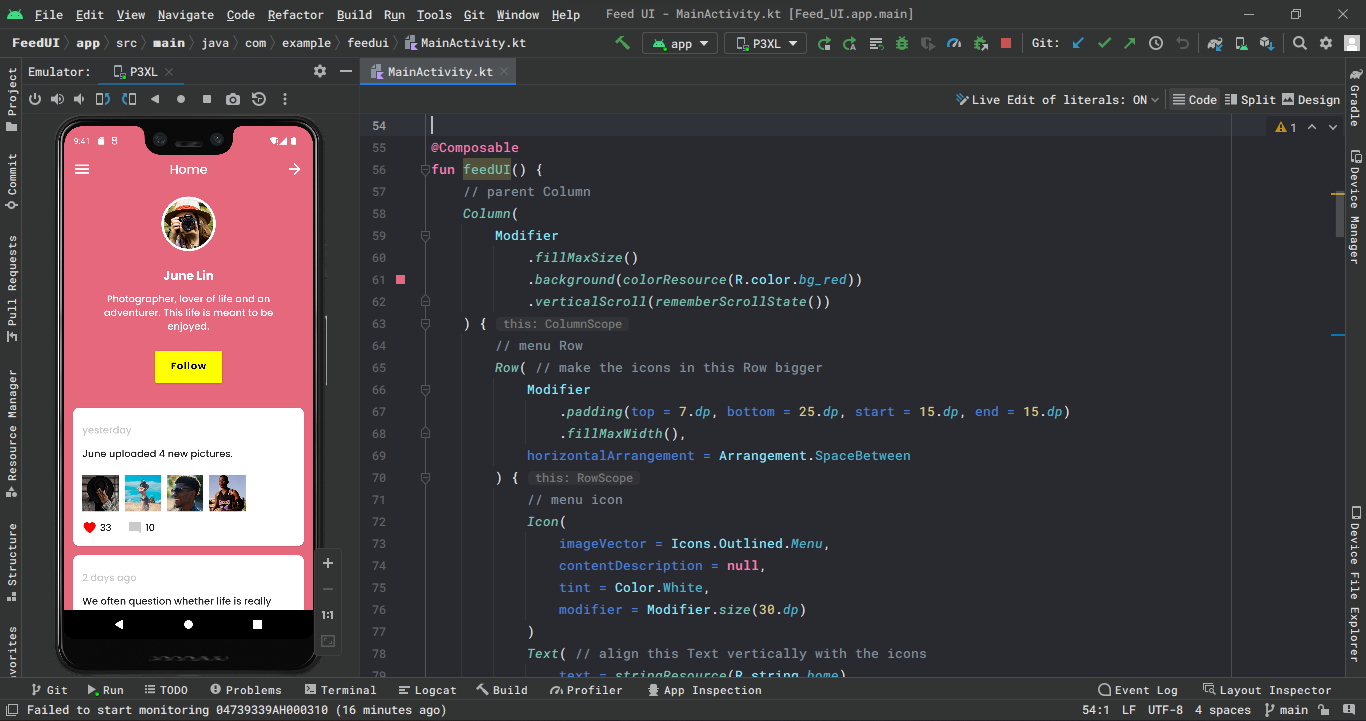1366x721 pixels.
Task: Switch editor to Design view
Action: (1310, 99)
